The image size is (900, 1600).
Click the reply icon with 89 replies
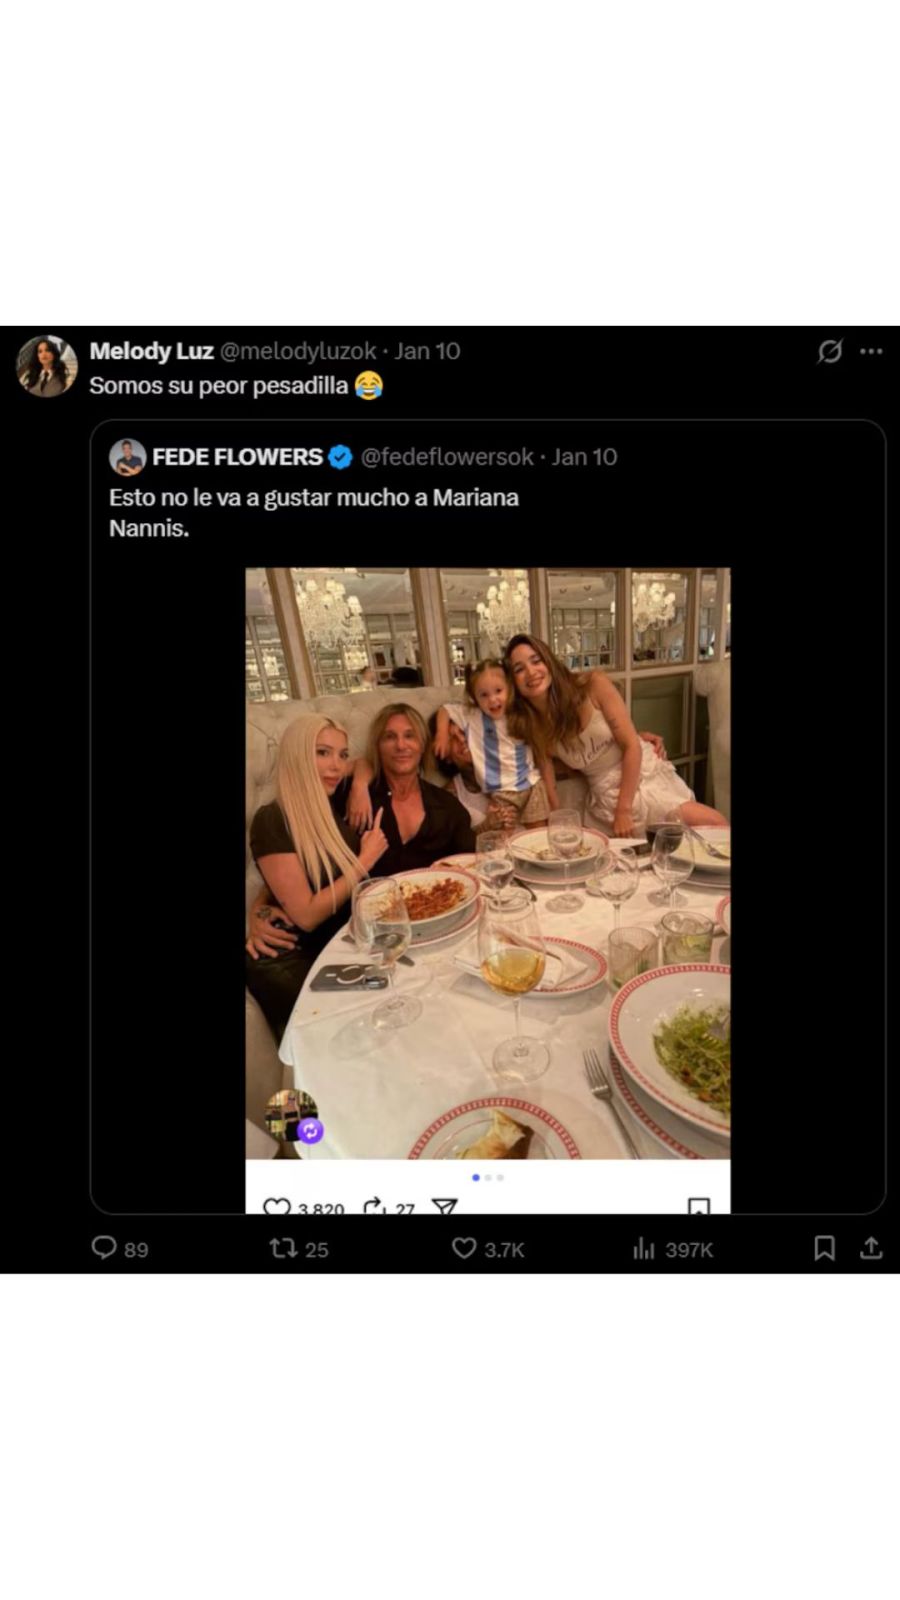pyautogui.click(x=104, y=1247)
